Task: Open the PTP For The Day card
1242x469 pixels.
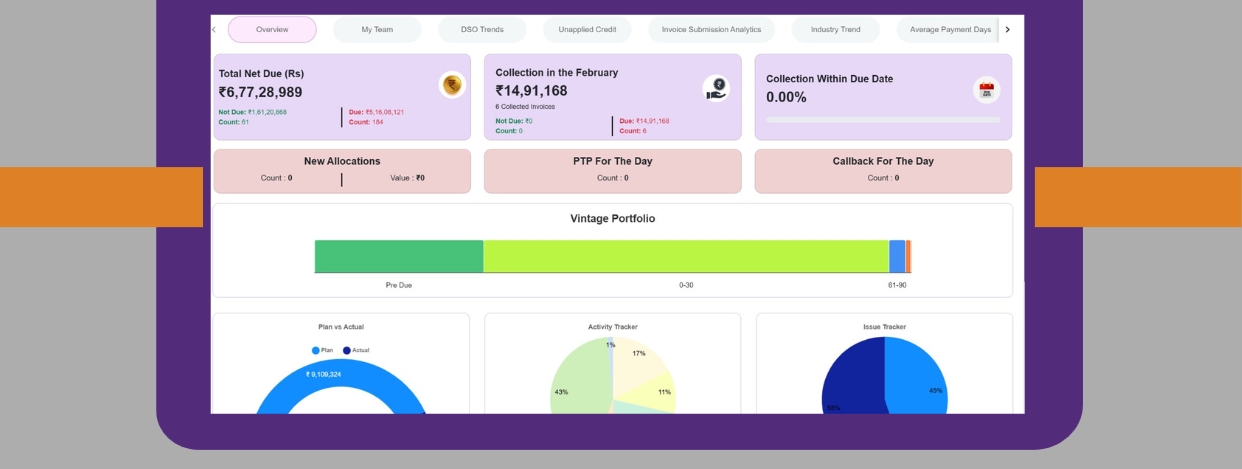Action: [x=613, y=171]
